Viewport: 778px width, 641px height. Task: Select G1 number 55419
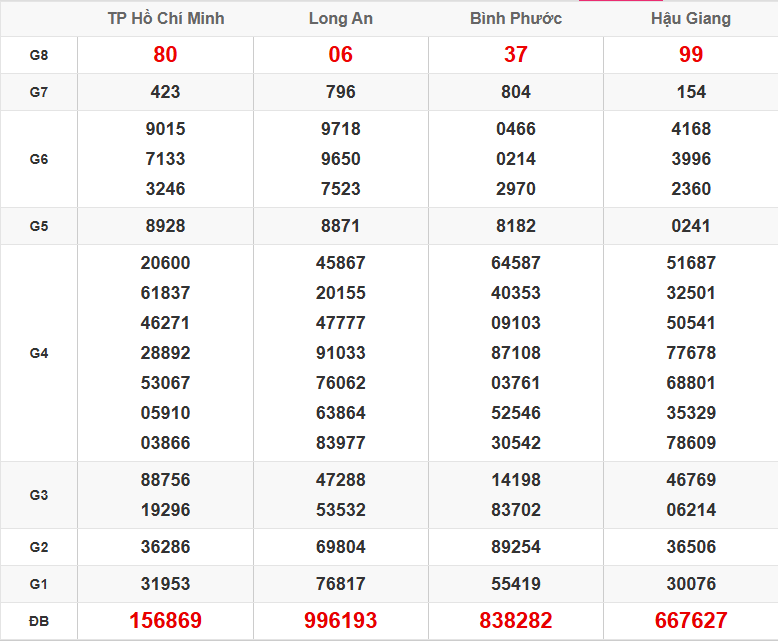click(515, 584)
